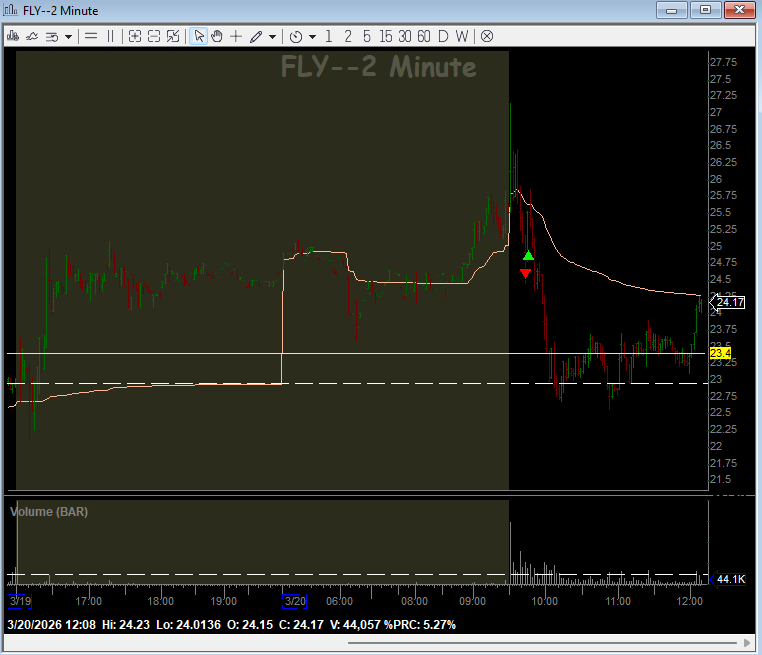762x655 pixels.
Task: Click the red down-arrow trade marker
Action: pyautogui.click(x=525, y=274)
